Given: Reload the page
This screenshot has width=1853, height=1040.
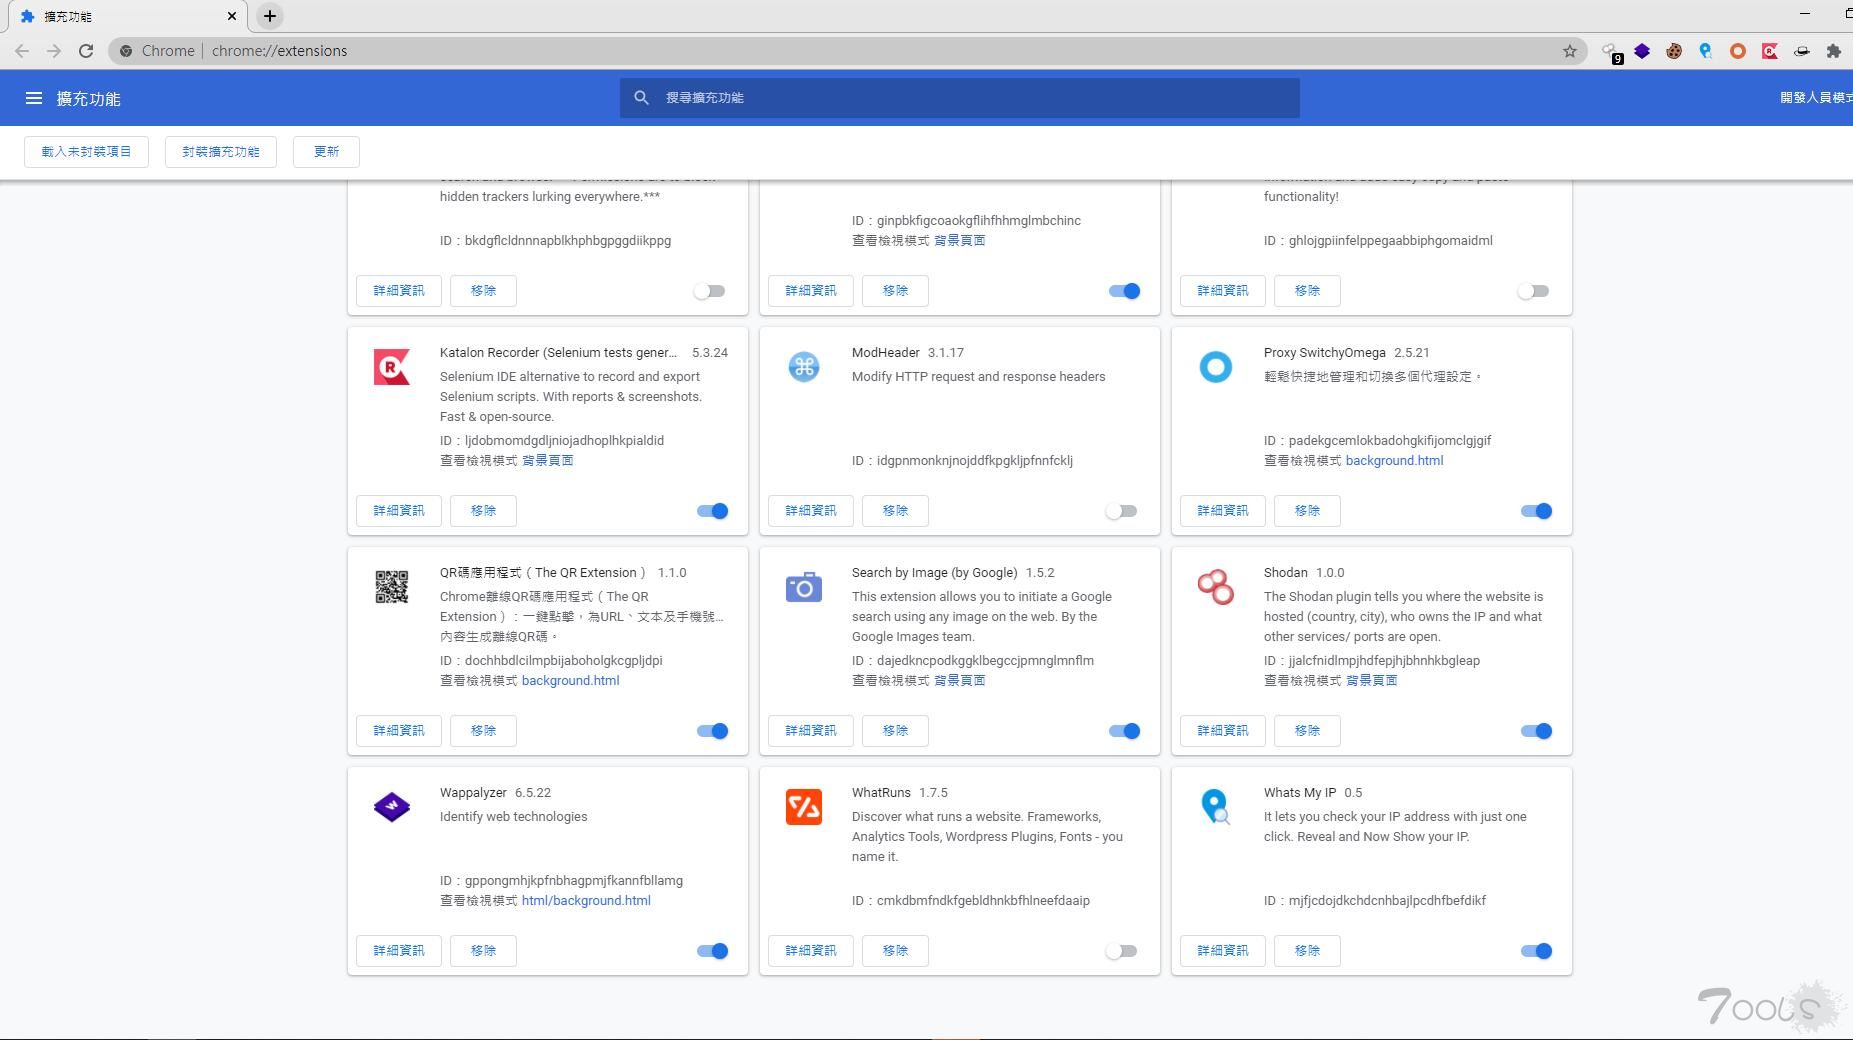Looking at the screenshot, I should tap(86, 51).
